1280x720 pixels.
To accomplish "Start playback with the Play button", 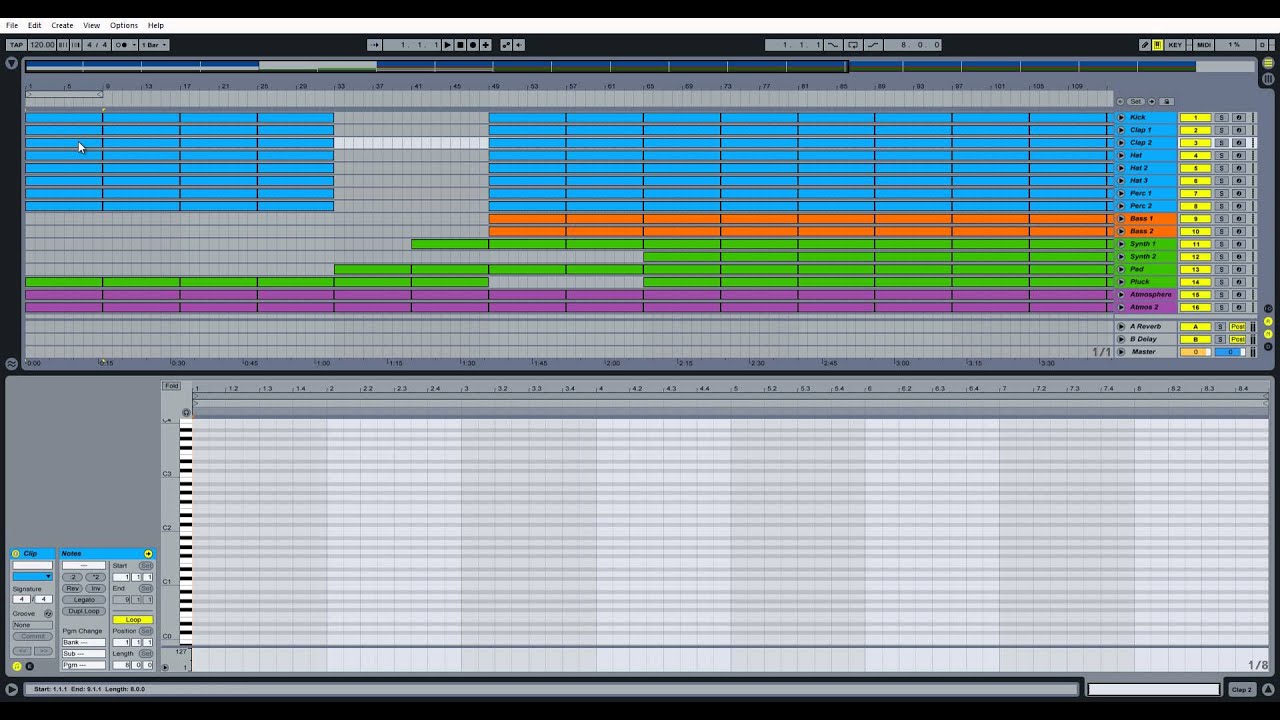I will pos(448,45).
